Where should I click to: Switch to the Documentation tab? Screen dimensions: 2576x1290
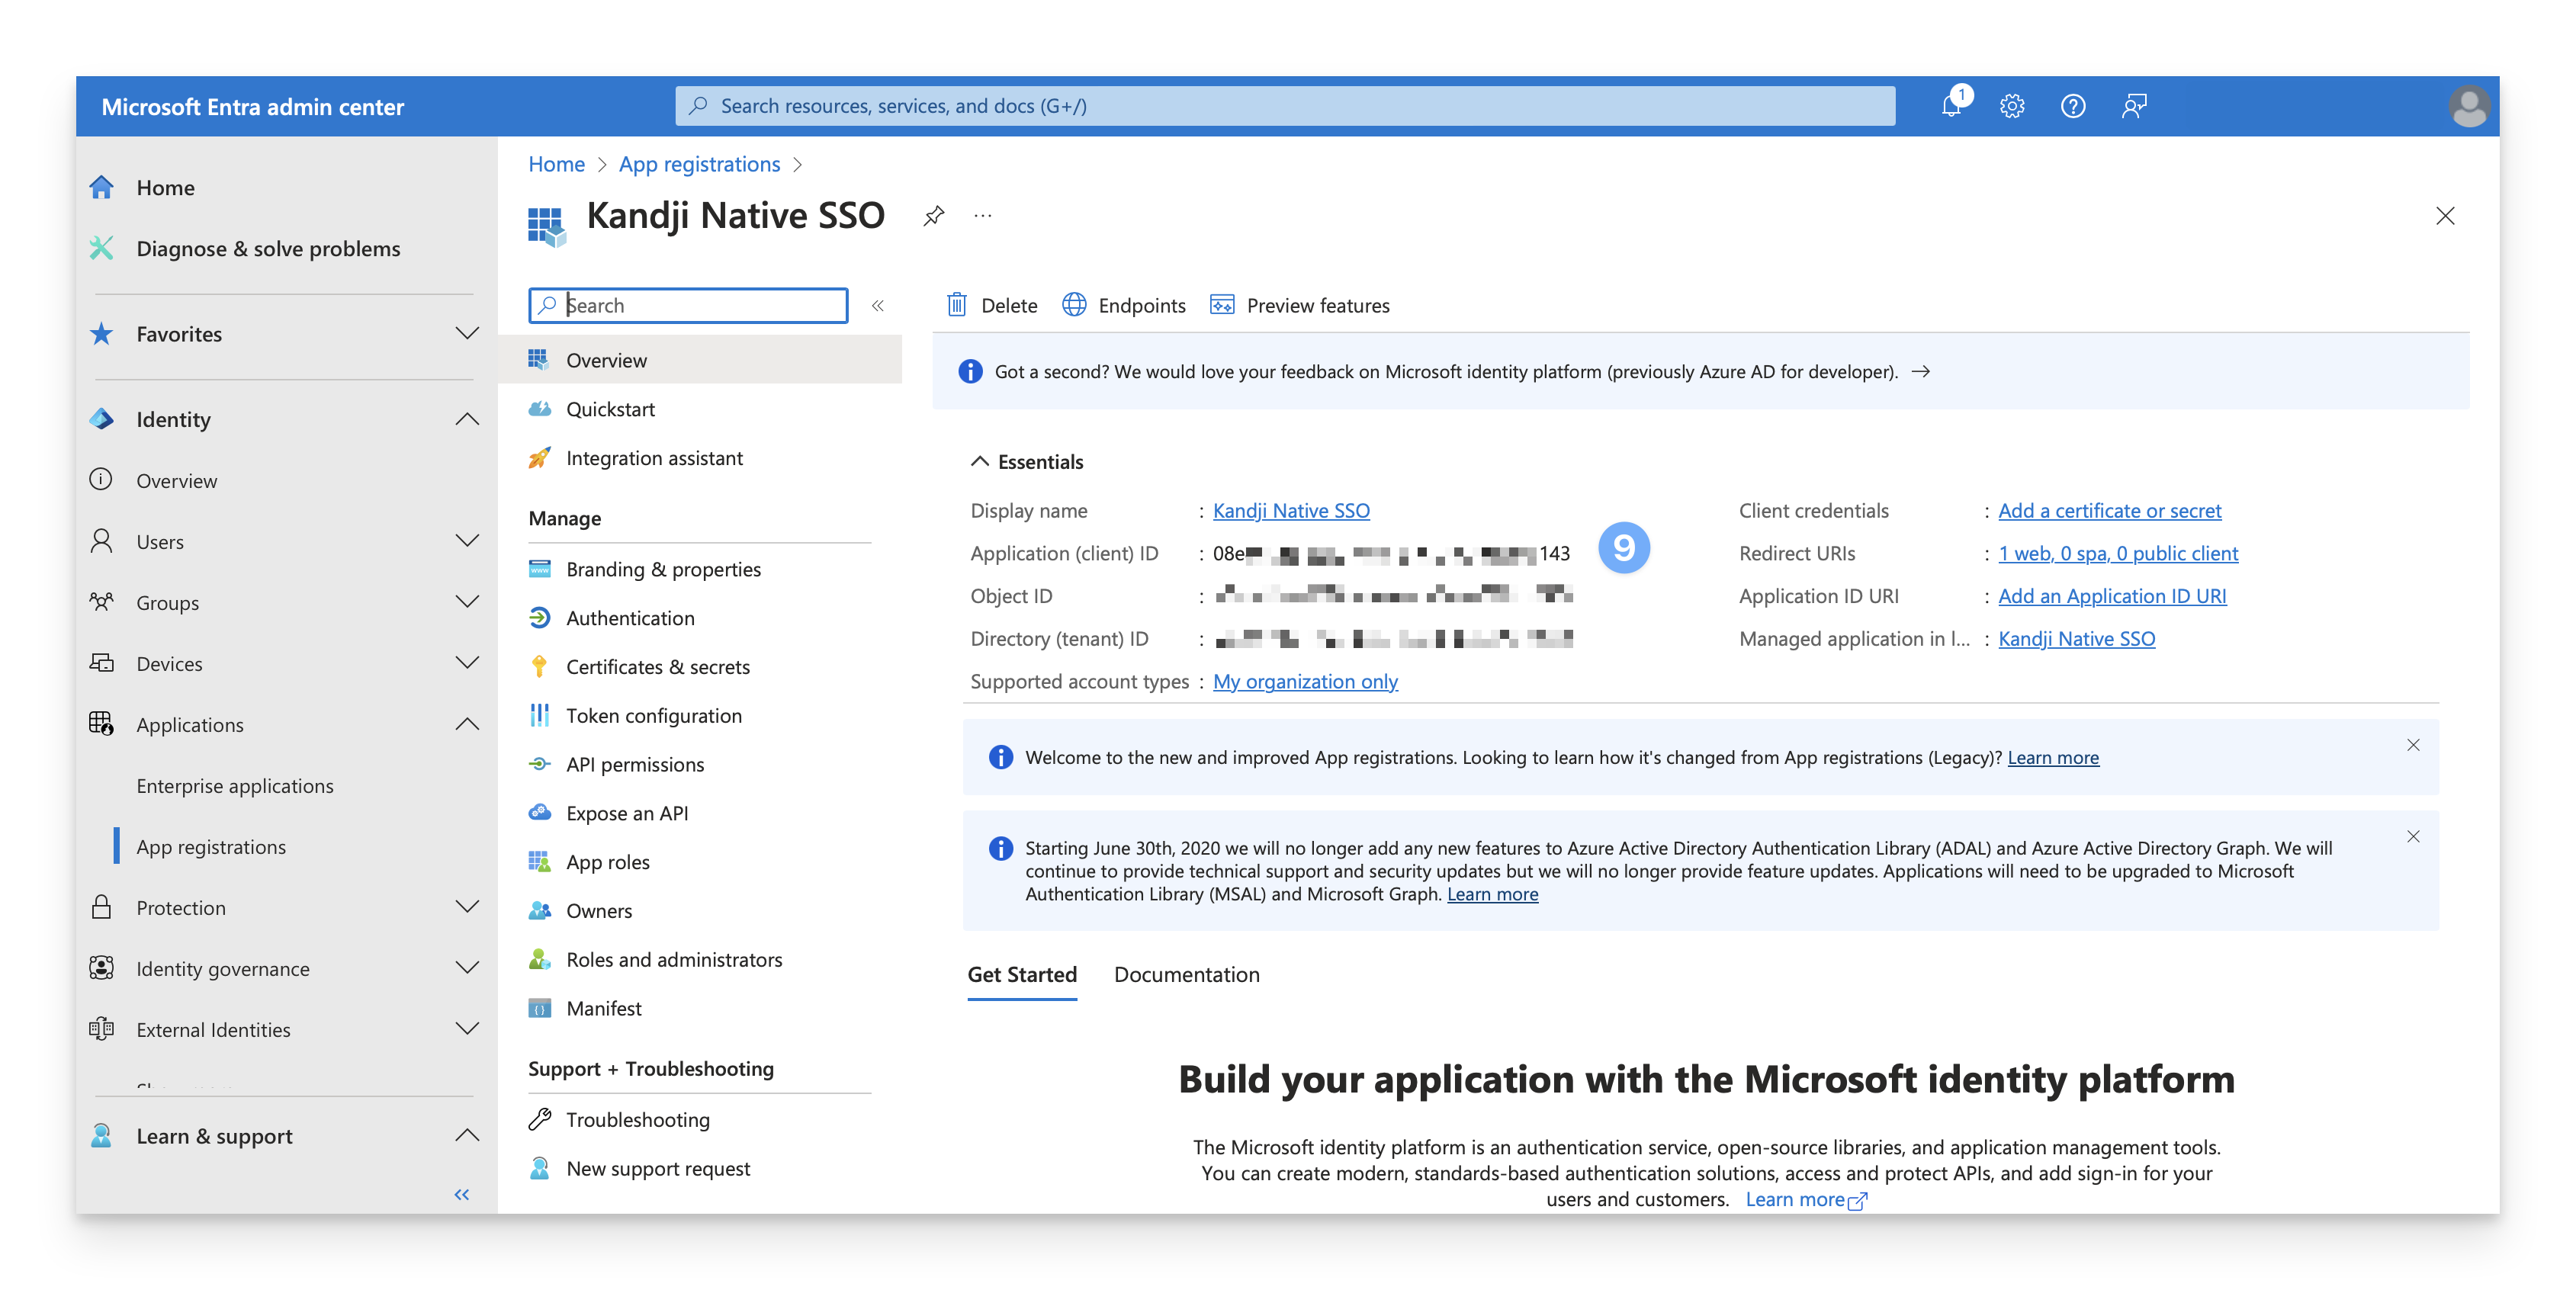[1187, 974]
